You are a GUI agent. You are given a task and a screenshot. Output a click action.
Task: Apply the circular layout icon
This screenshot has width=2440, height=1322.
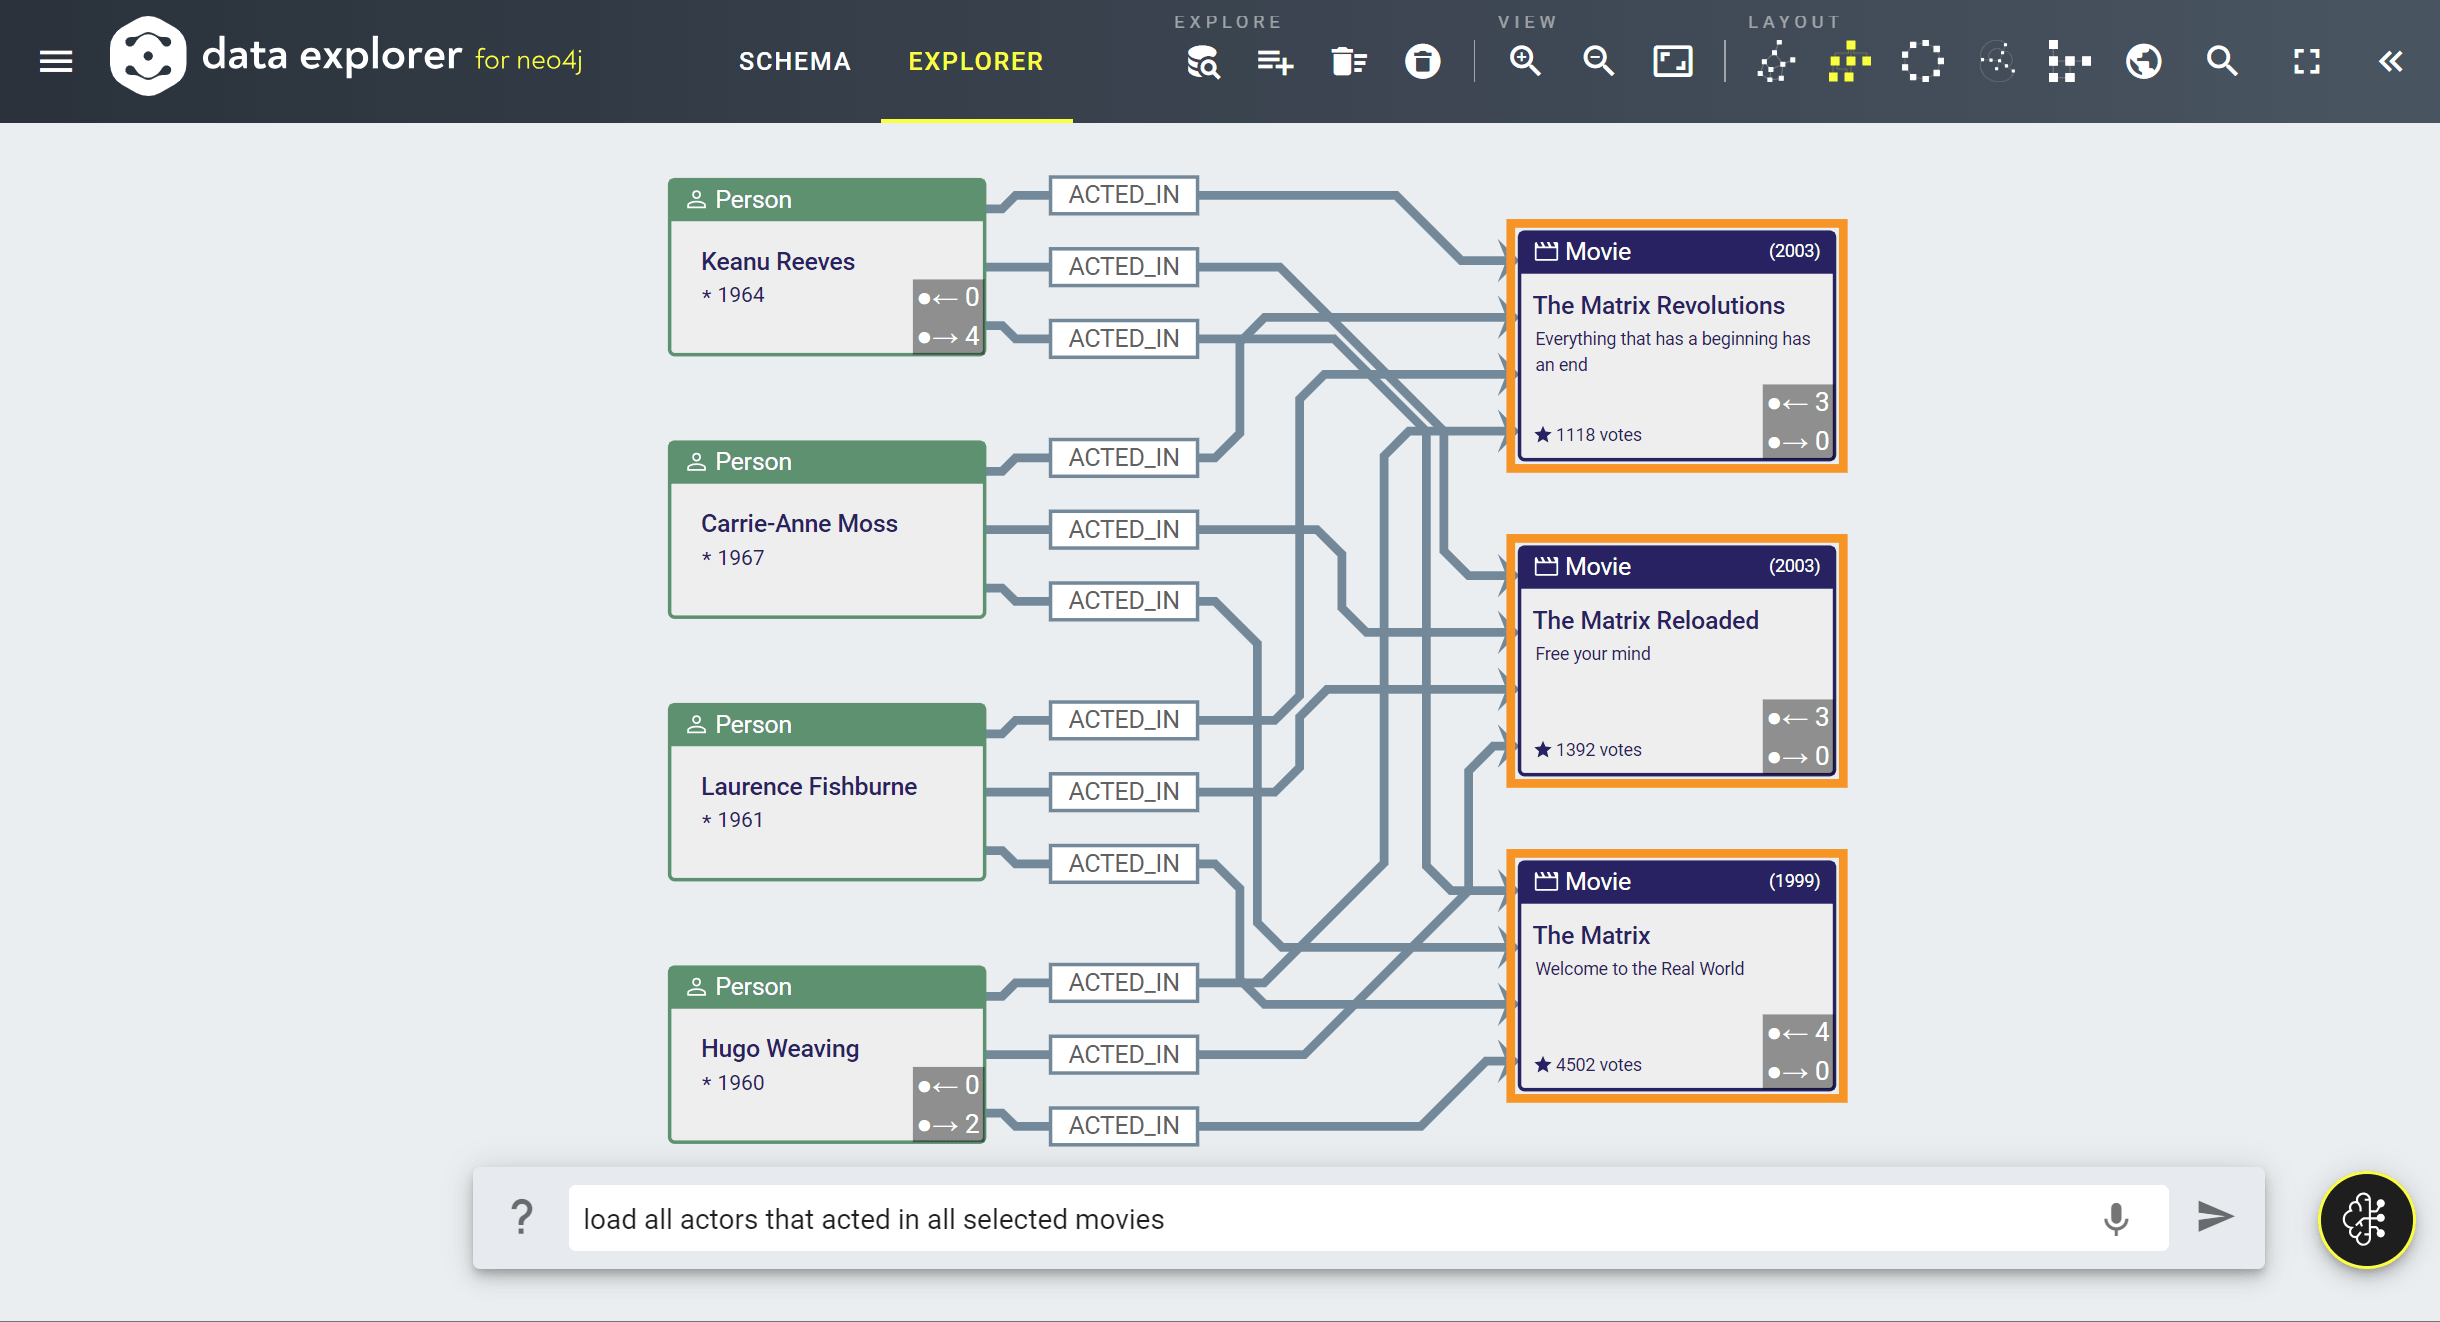point(1922,62)
